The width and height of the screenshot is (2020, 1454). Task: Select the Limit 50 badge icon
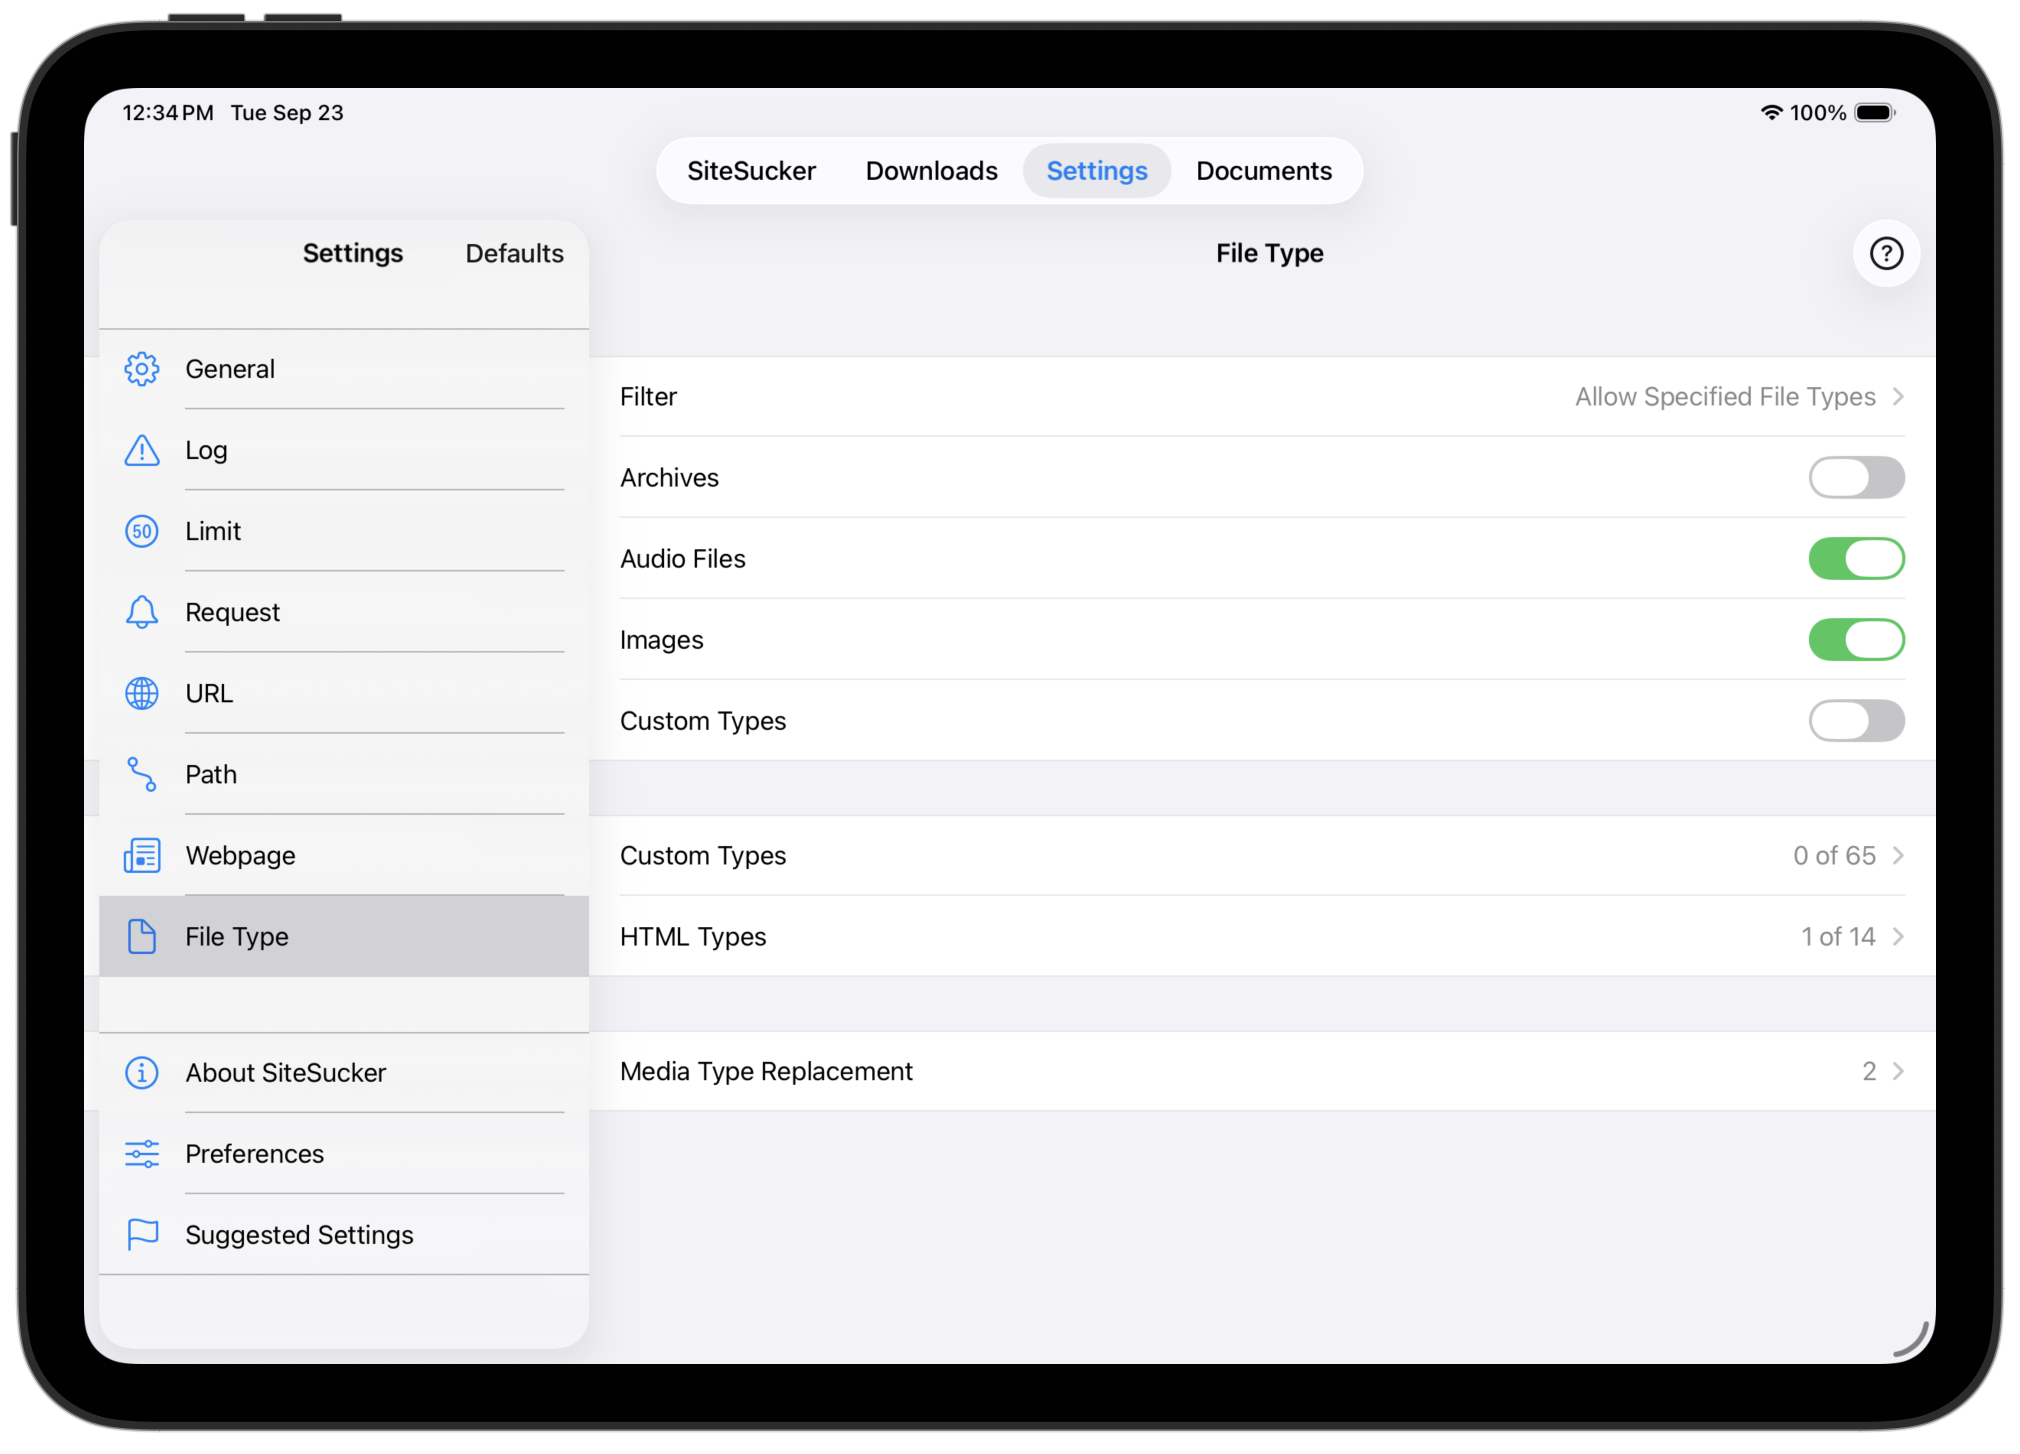tap(142, 531)
